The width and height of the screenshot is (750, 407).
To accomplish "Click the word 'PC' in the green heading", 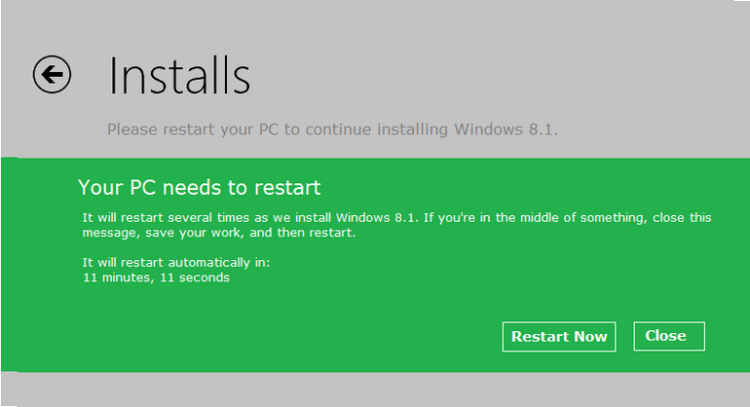I will (x=143, y=187).
